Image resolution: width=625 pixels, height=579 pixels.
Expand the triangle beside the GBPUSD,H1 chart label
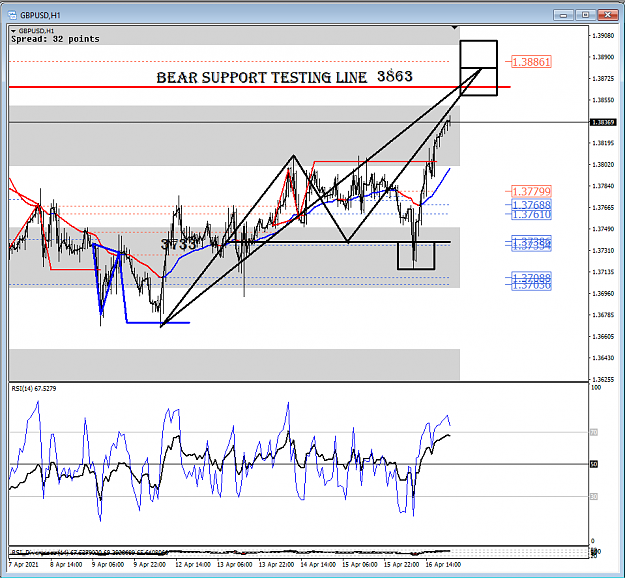pyautogui.click(x=14, y=31)
